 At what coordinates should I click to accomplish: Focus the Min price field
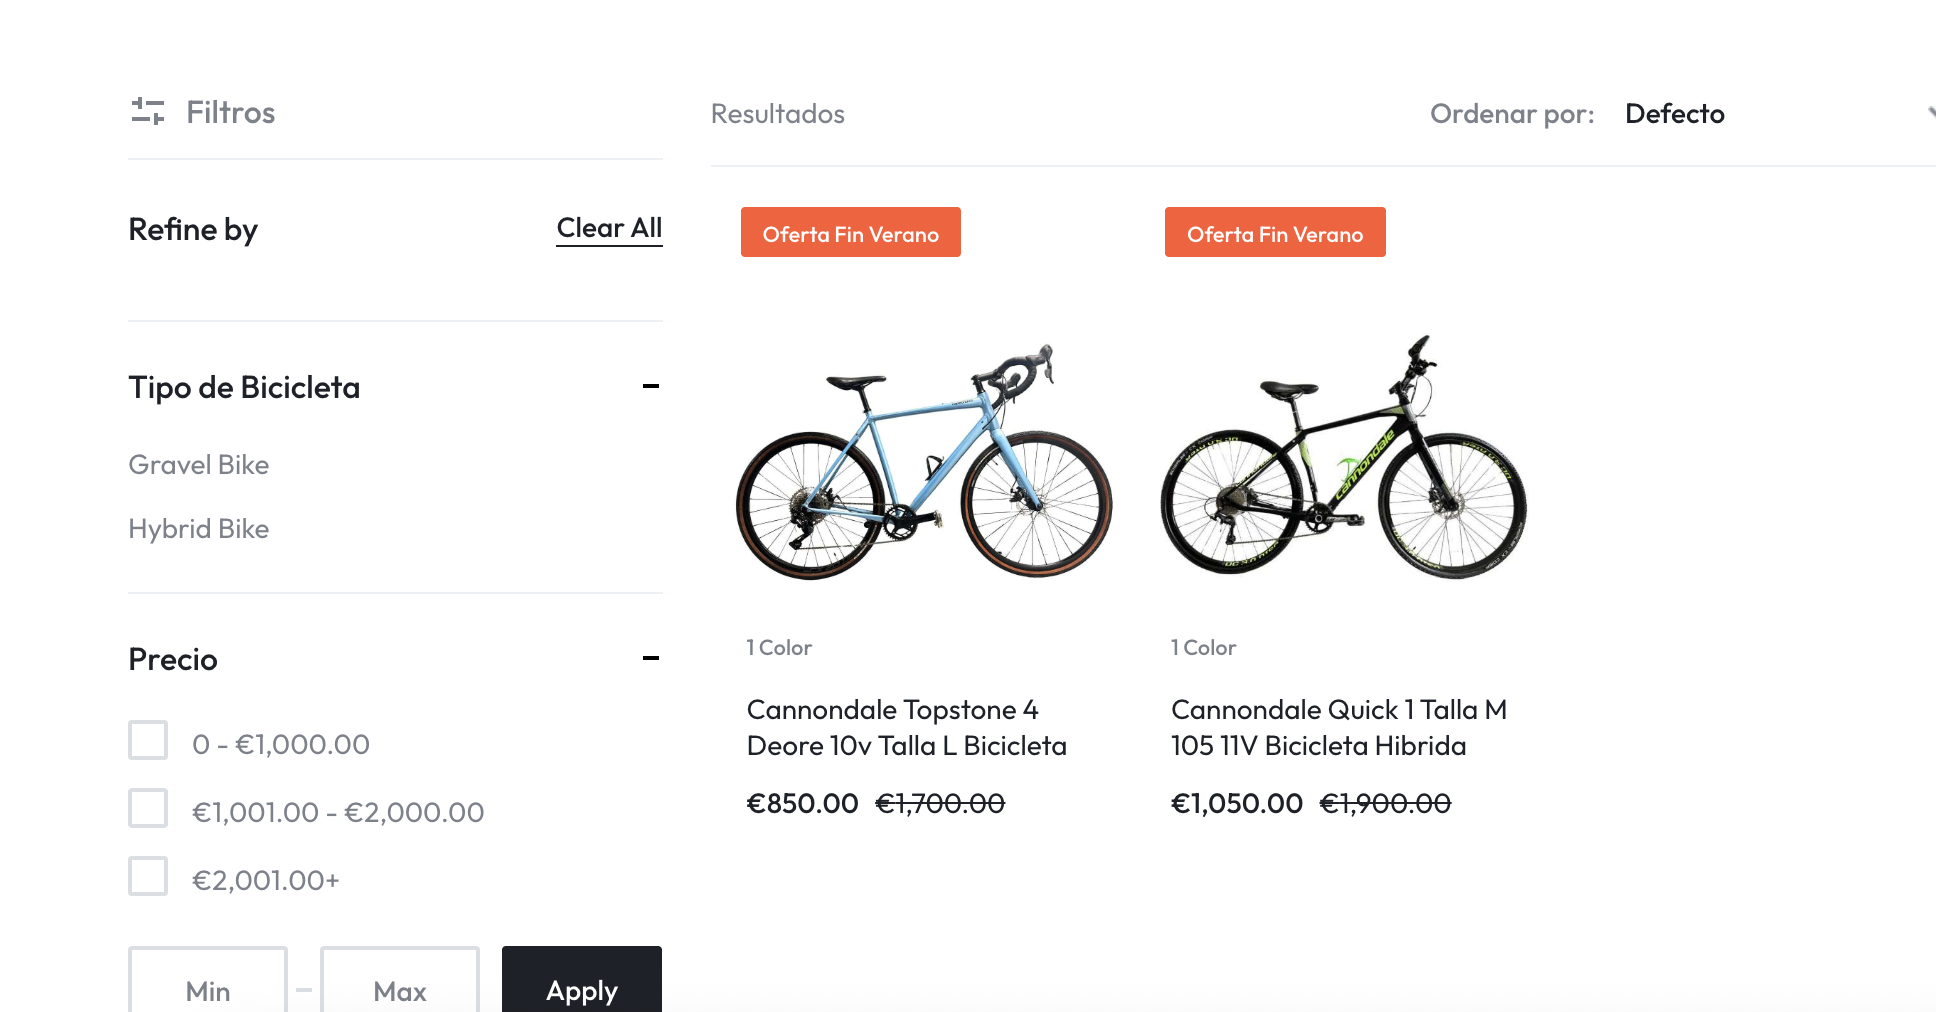point(208,987)
